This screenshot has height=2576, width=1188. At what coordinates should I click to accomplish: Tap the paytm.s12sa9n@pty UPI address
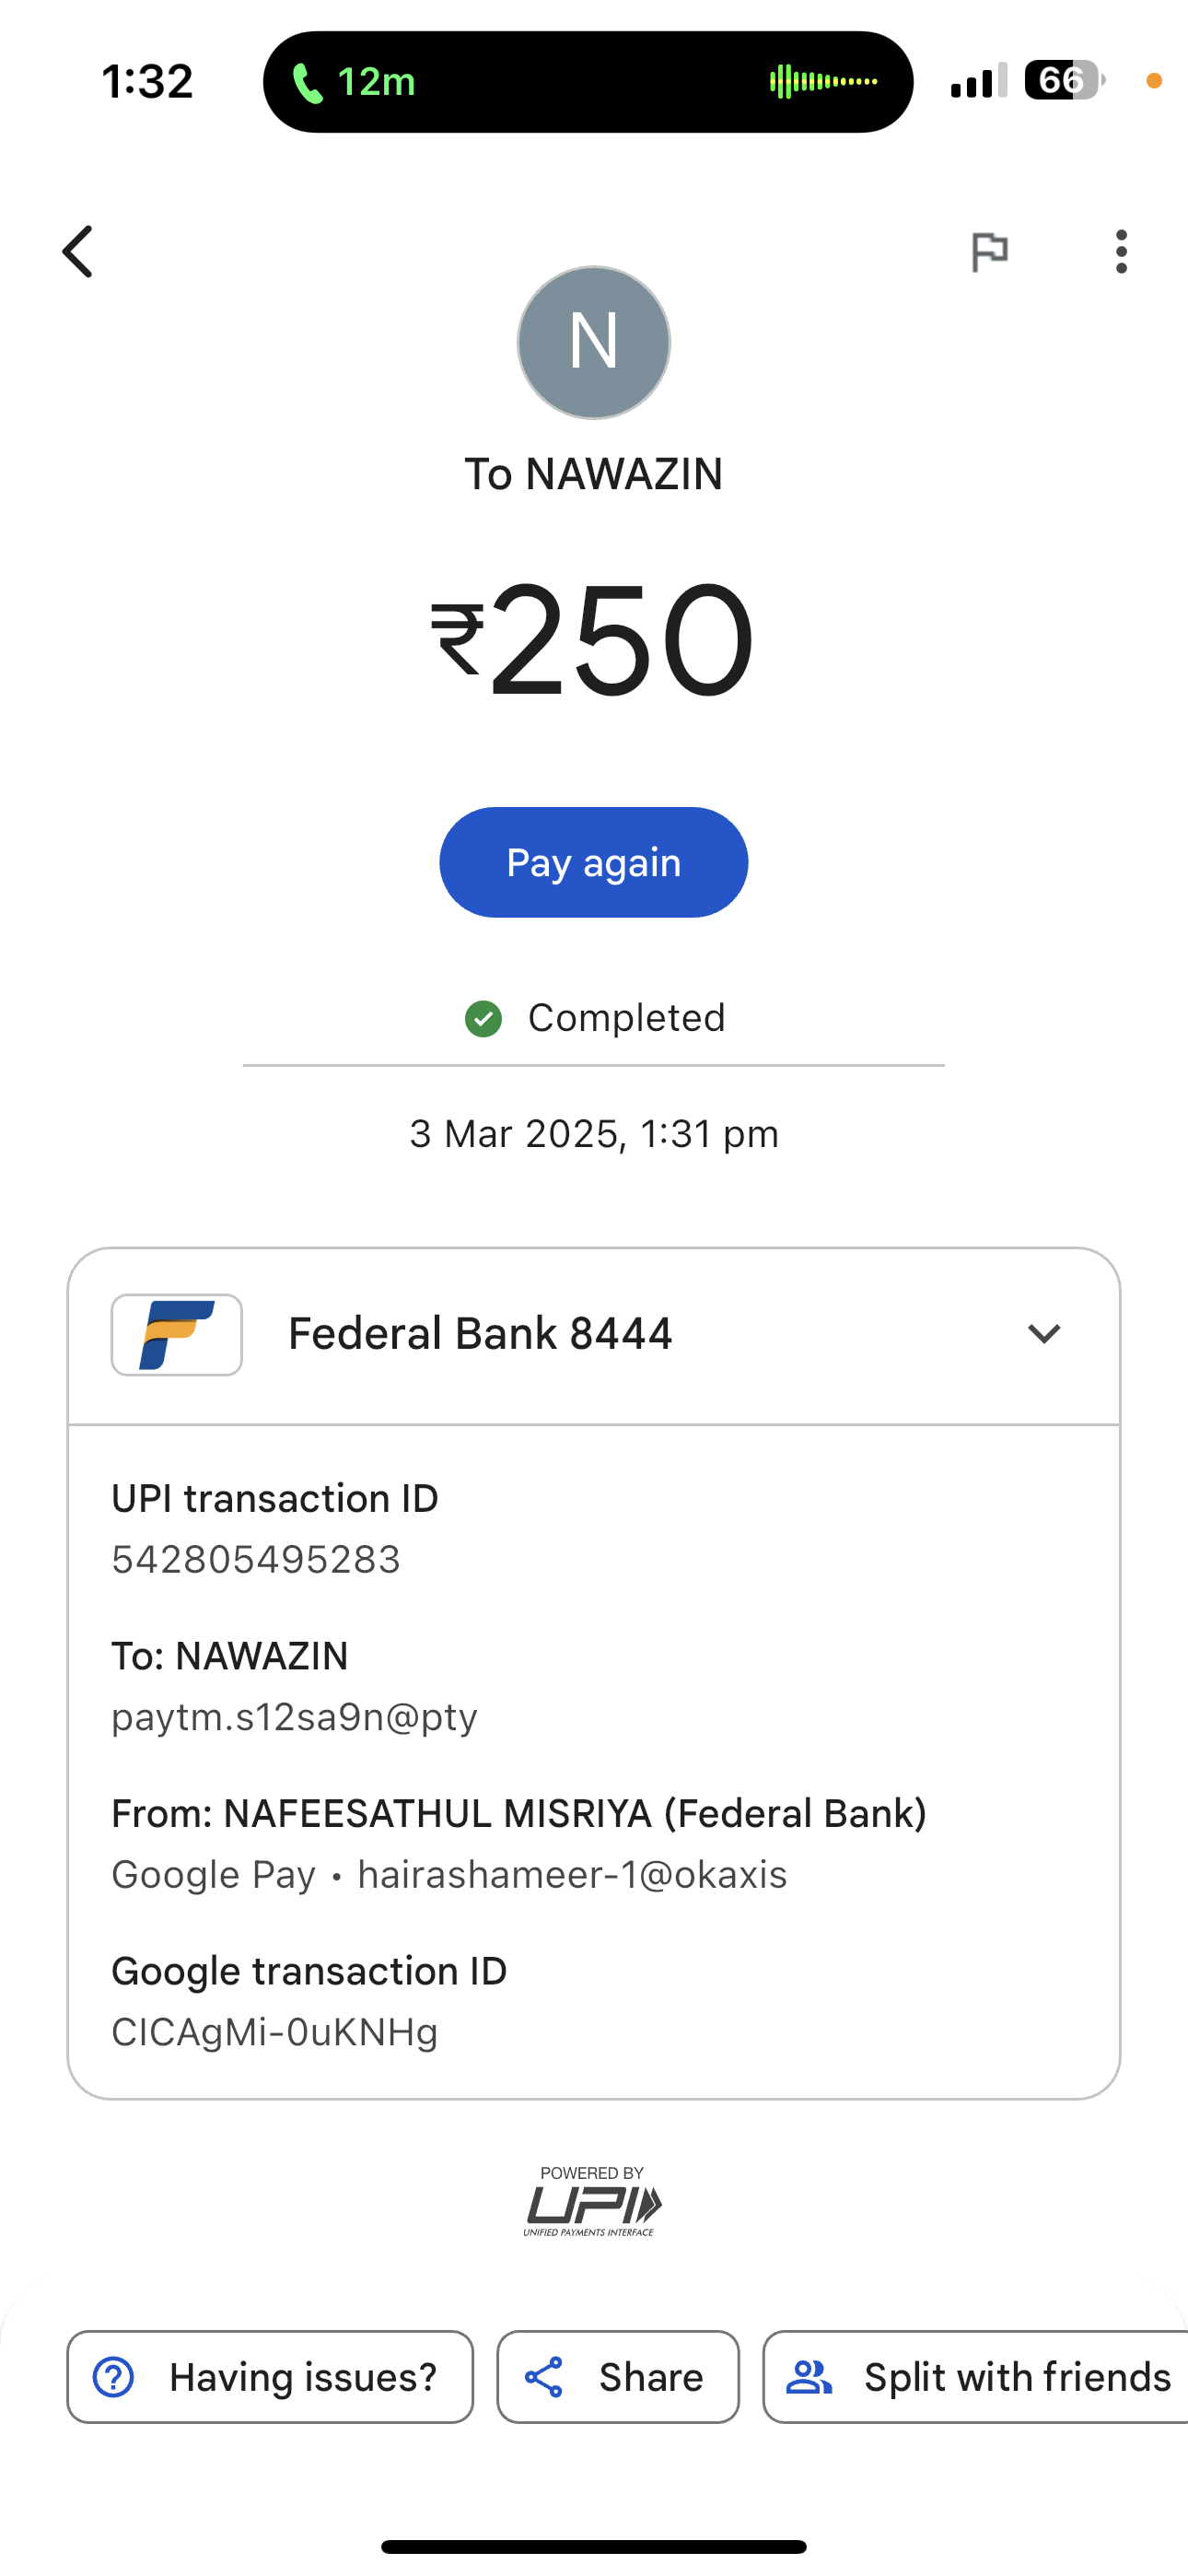click(294, 1717)
